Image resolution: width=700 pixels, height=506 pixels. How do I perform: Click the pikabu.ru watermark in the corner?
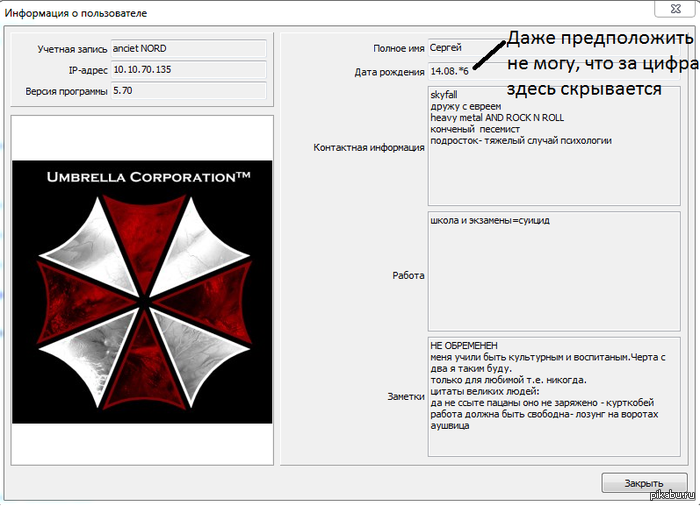670,495
